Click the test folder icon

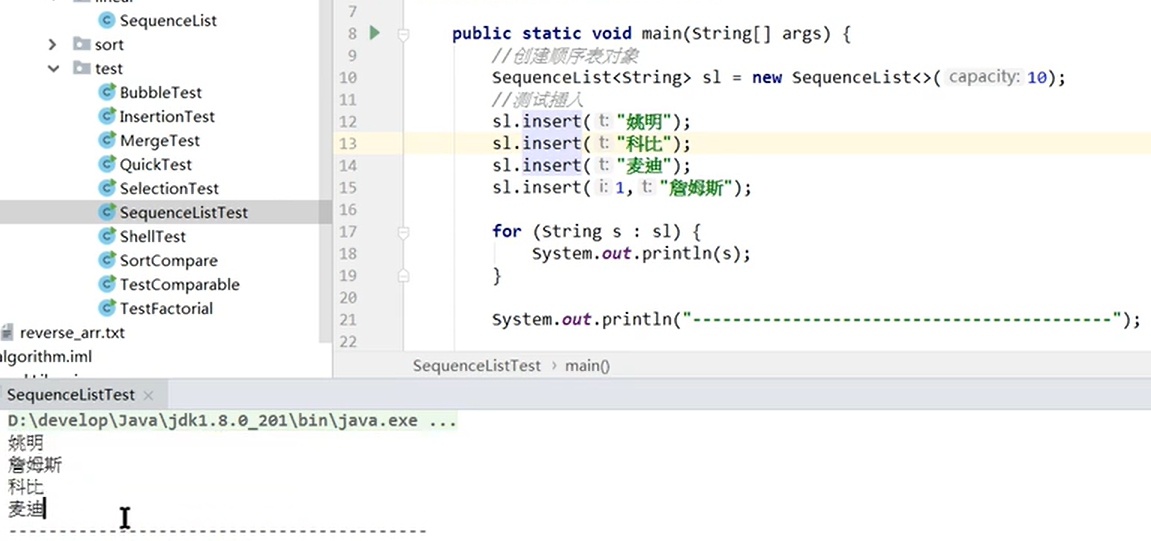[x=81, y=68]
